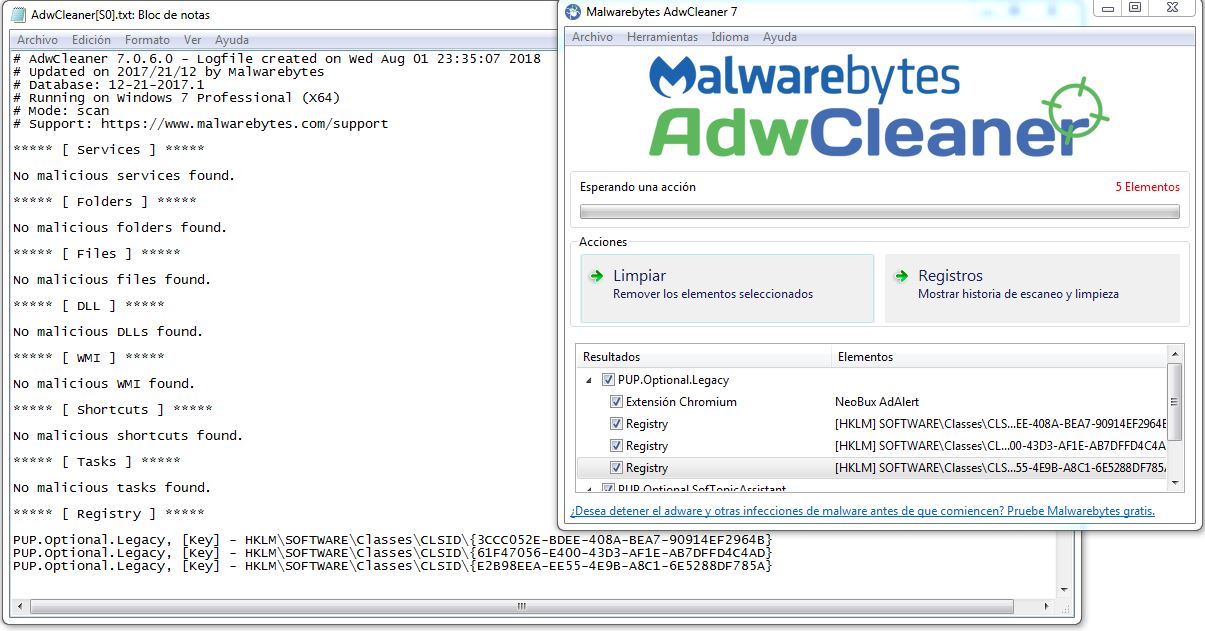Viewport: 1205px width, 631px height.
Task: Click the green arrow icon beside Registros
Action: (902, 276)
